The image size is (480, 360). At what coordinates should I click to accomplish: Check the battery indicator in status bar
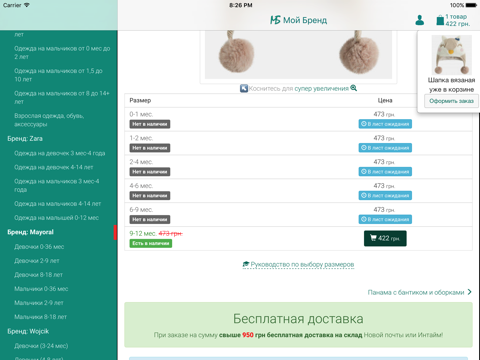coord(471,5)
